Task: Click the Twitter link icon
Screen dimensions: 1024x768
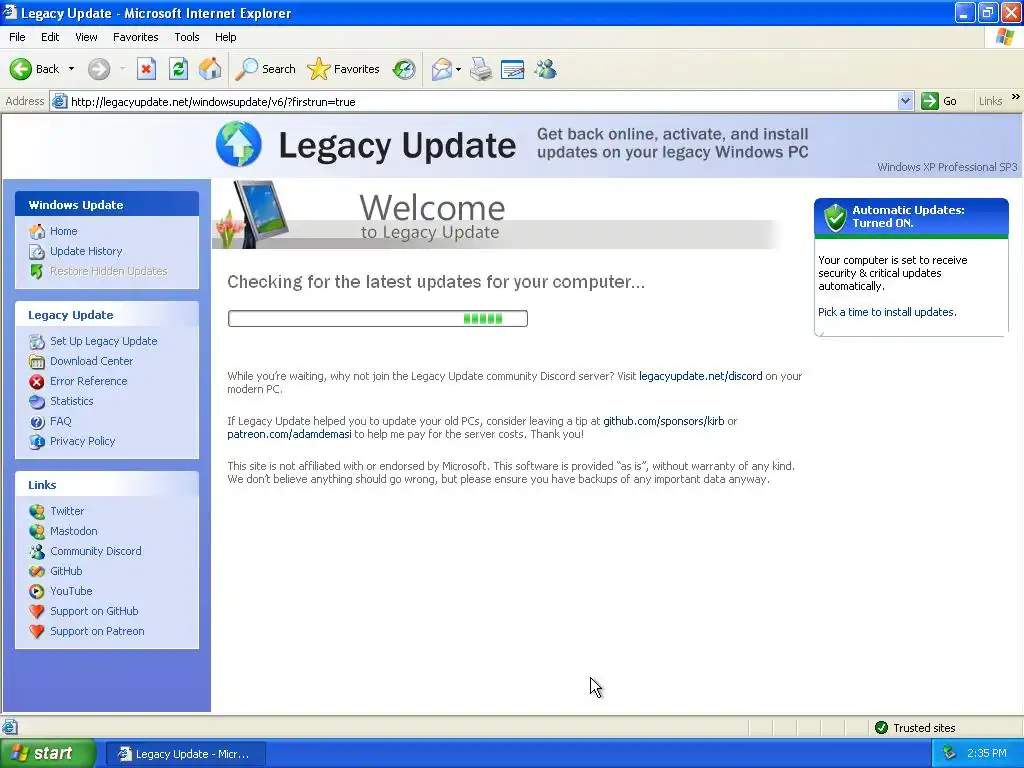Action: 37,511
